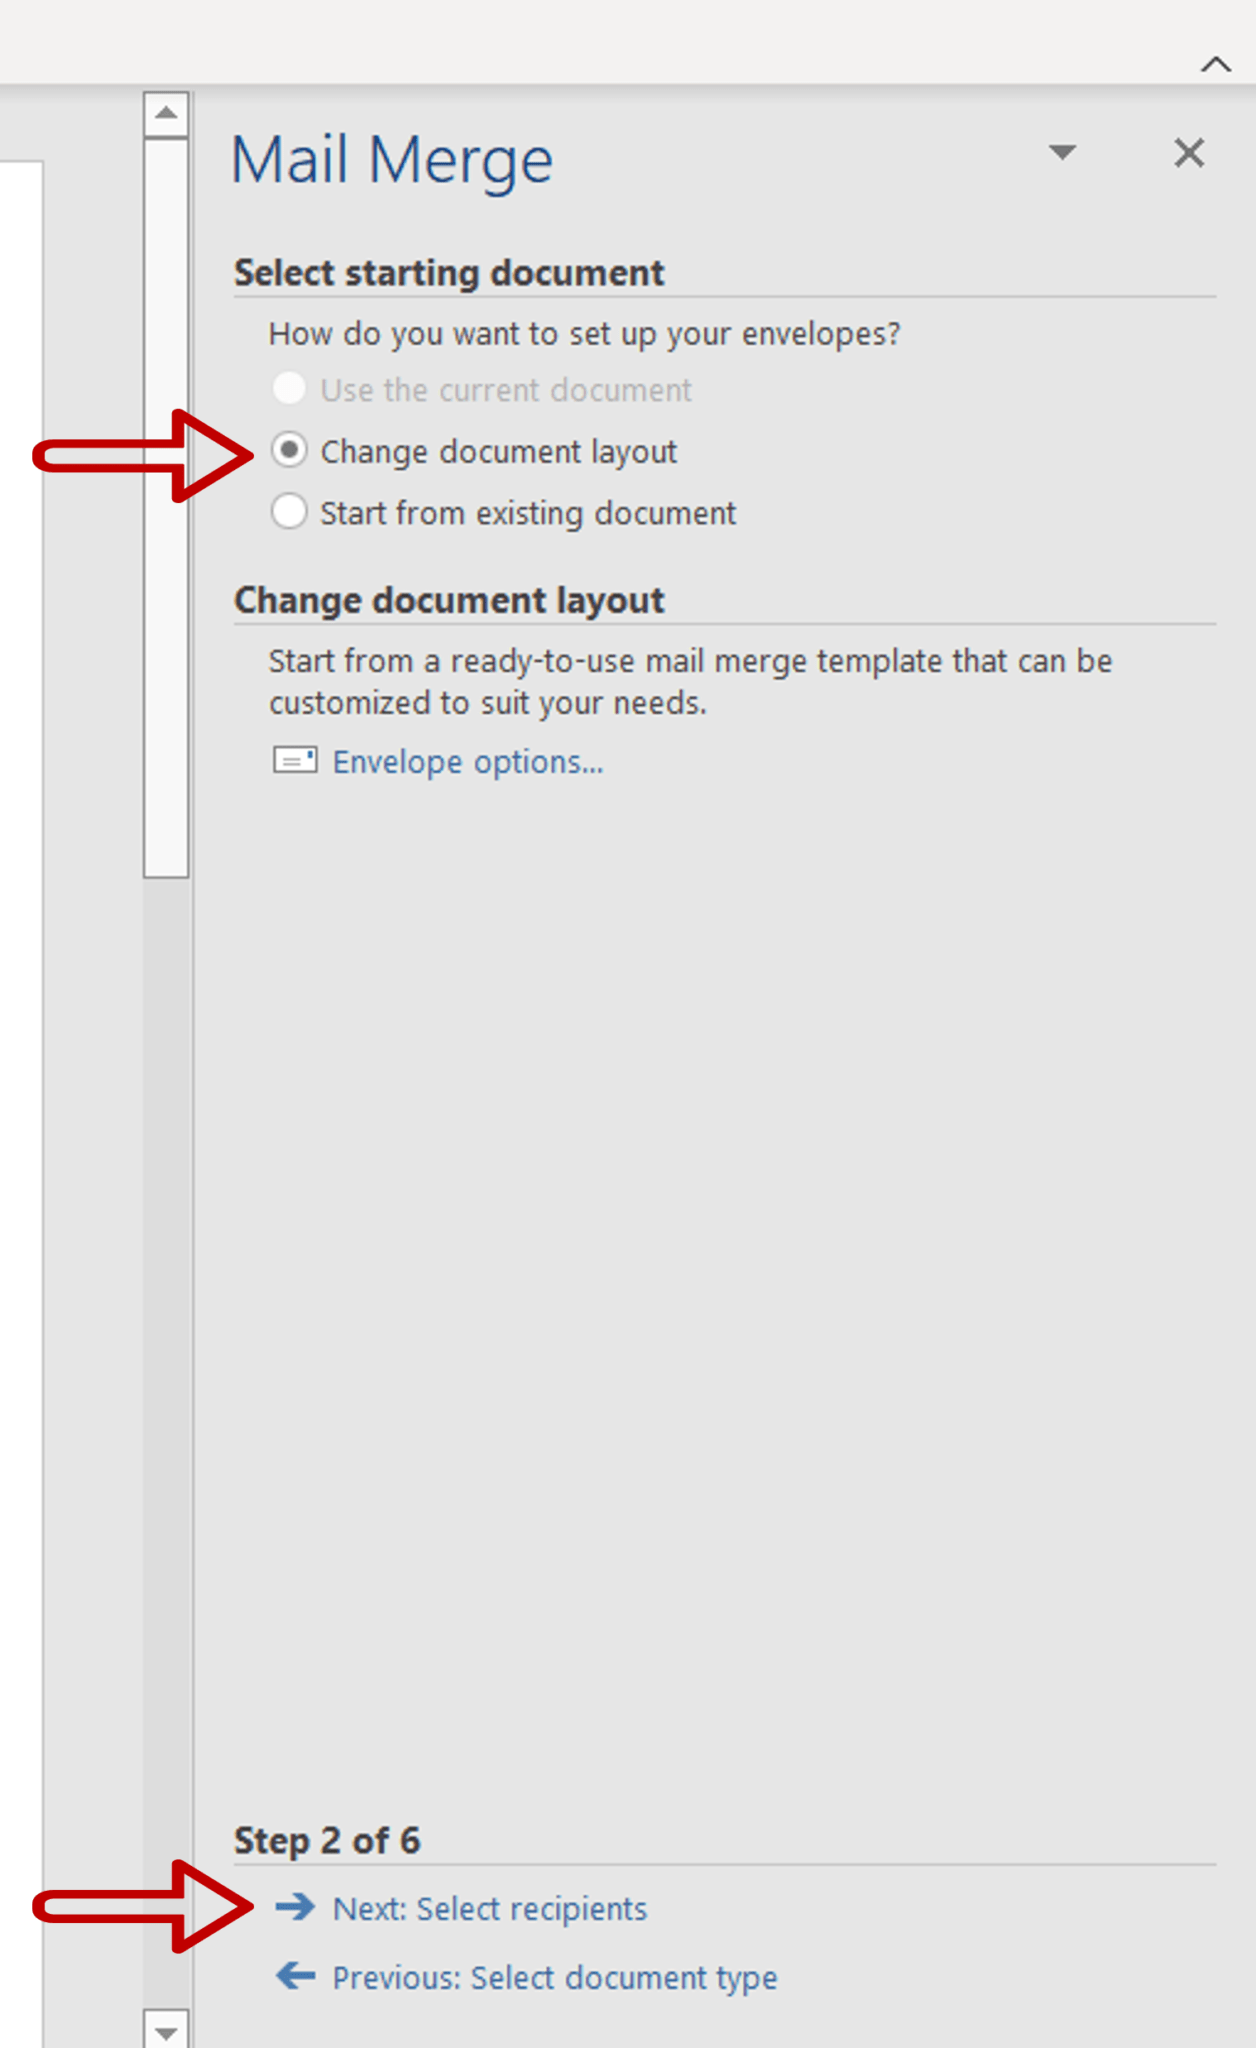Screen dimensions: 1256x2048
Task: Select the Change document layout radio button
Action: (x=289, y=451)
